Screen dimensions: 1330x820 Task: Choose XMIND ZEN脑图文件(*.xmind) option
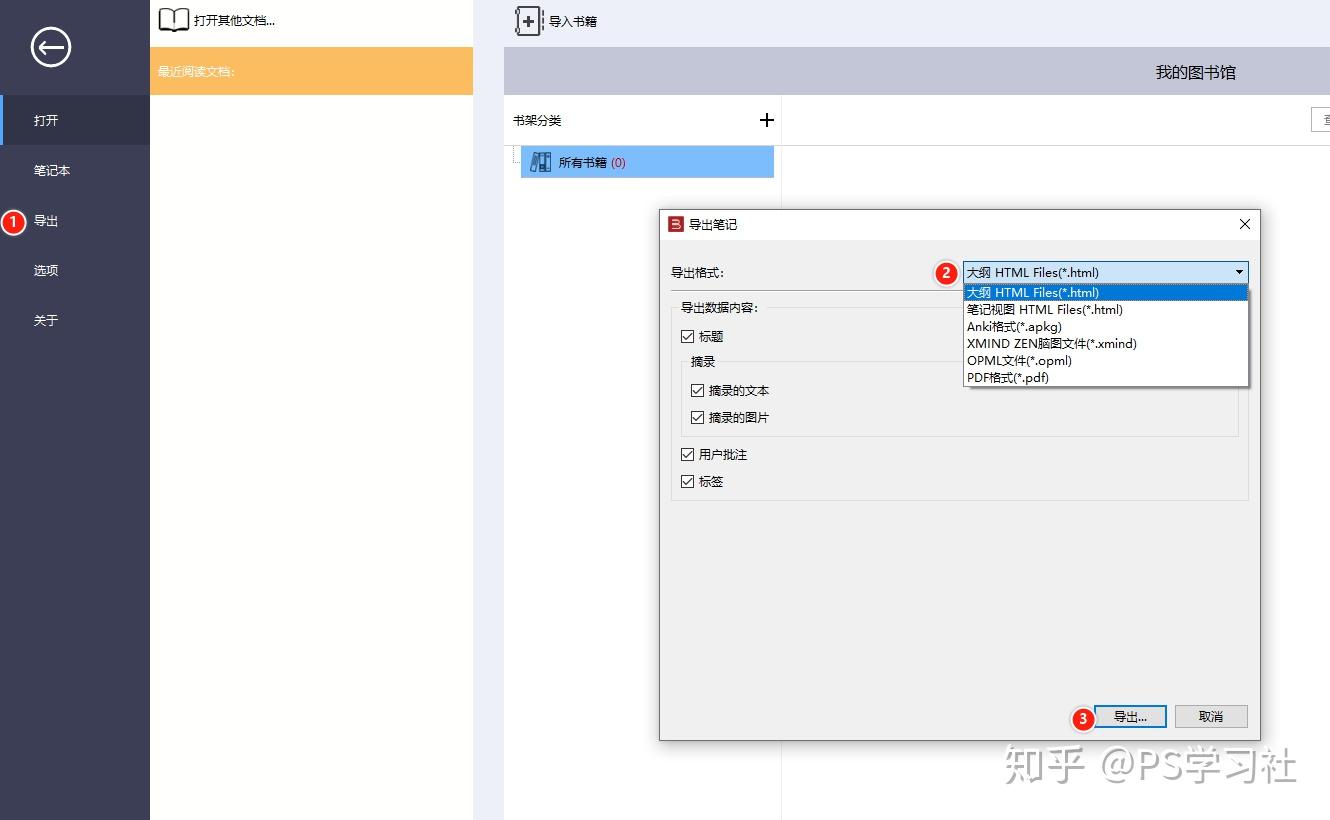pos(1105,344)
